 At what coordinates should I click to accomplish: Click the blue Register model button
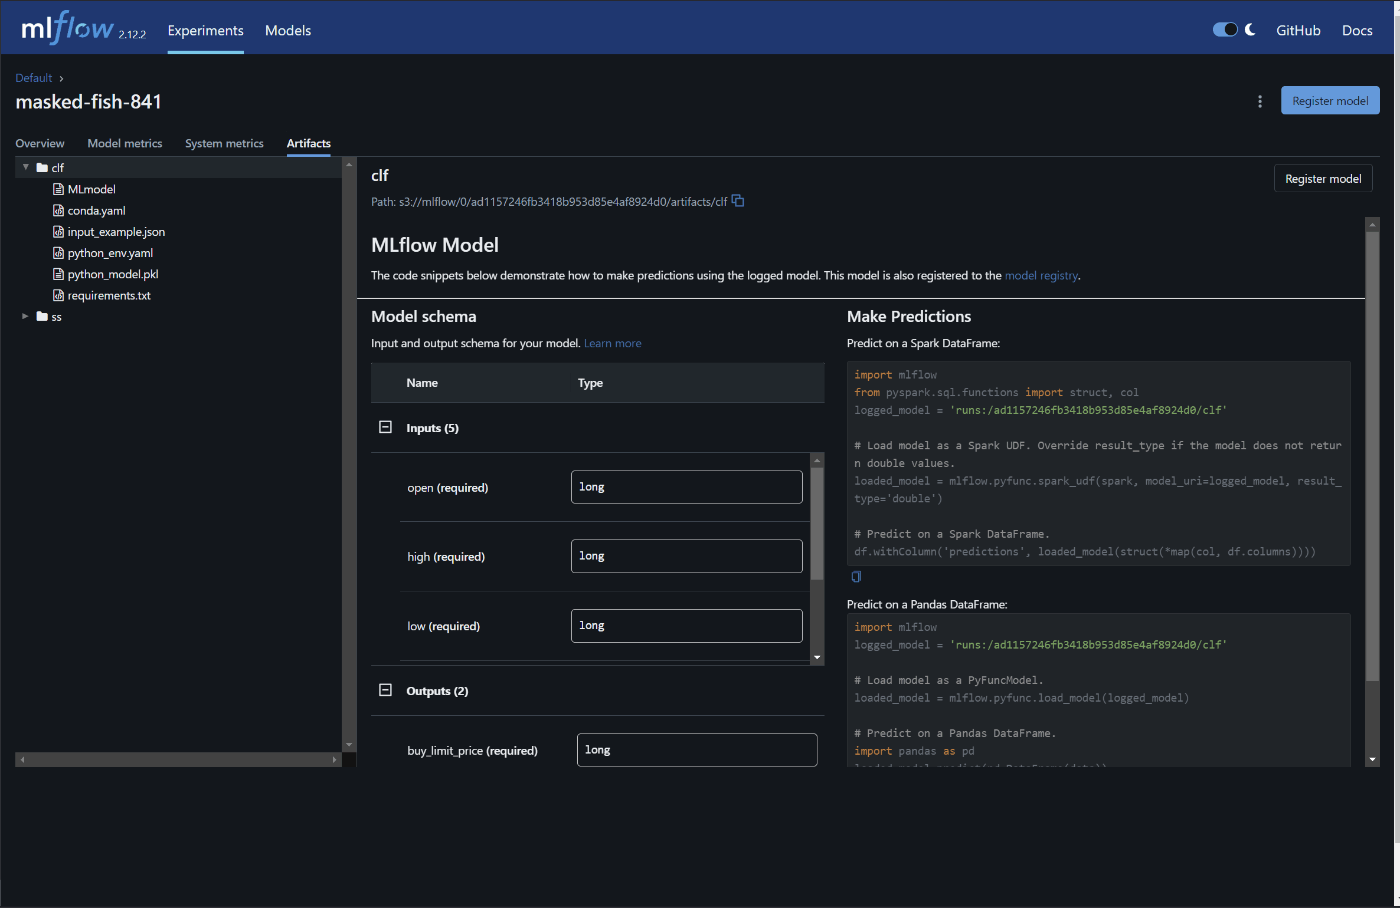click(x=1330, y=100)
